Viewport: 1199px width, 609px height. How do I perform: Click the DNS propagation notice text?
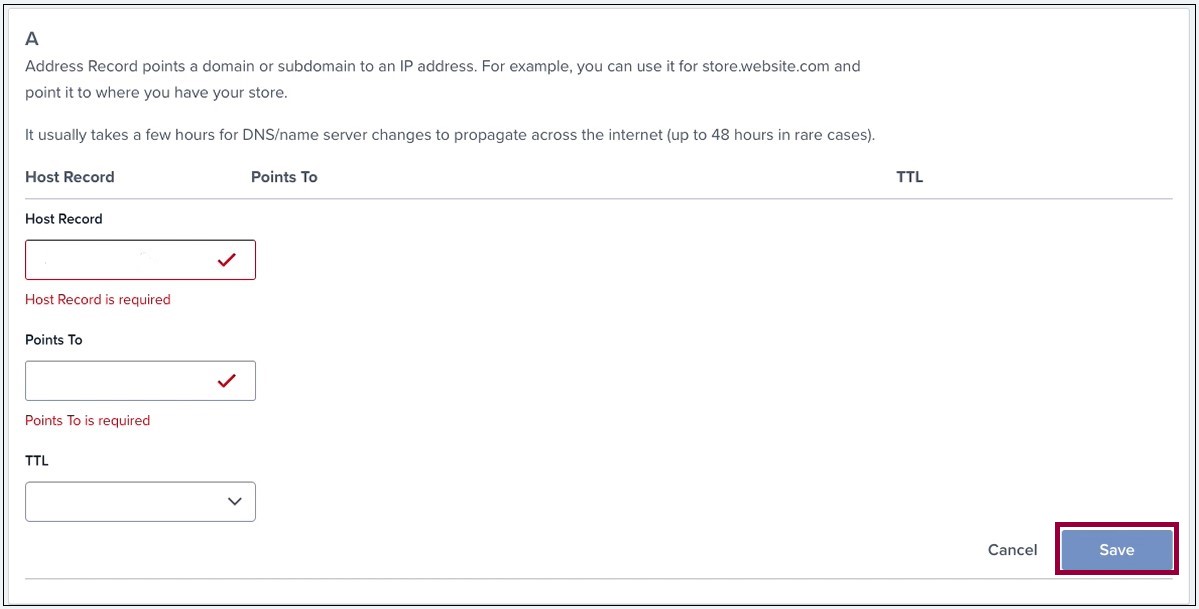(450, 135)
